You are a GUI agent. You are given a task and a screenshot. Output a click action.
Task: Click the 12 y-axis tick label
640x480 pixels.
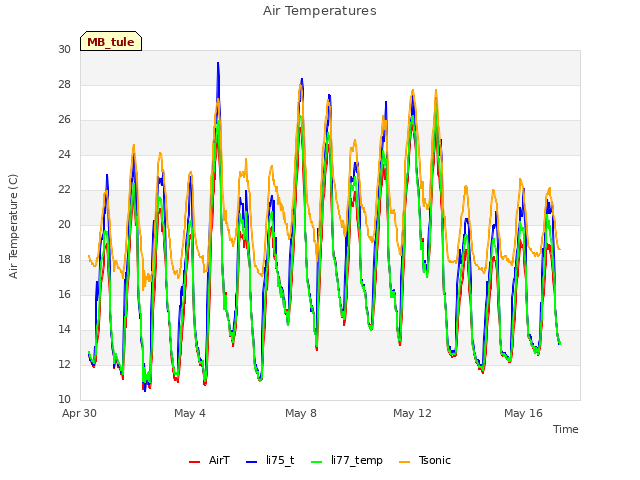pyautogui.click(x=64, y=364)
